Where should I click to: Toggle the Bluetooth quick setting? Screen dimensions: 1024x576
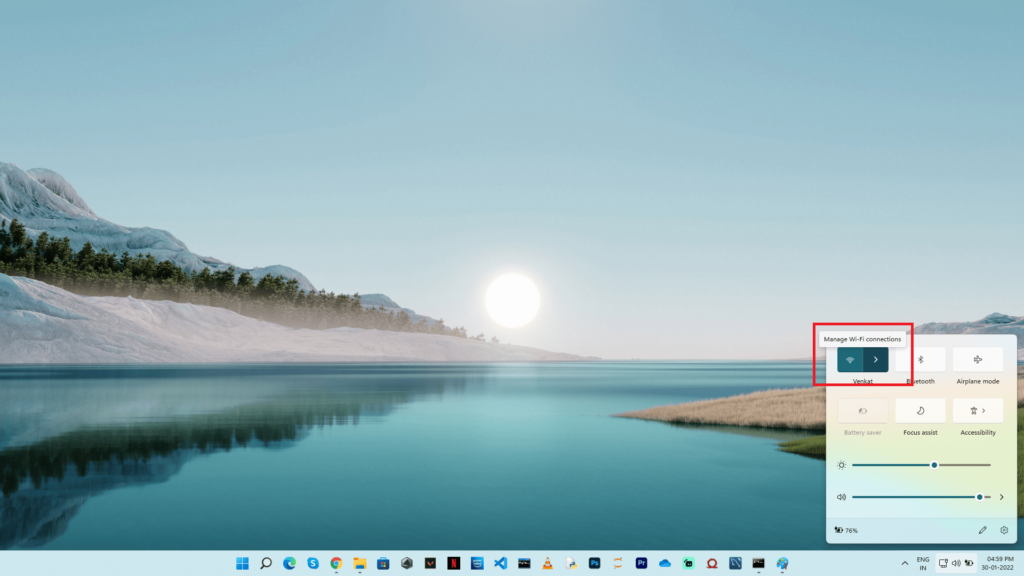tap(920, 359)
